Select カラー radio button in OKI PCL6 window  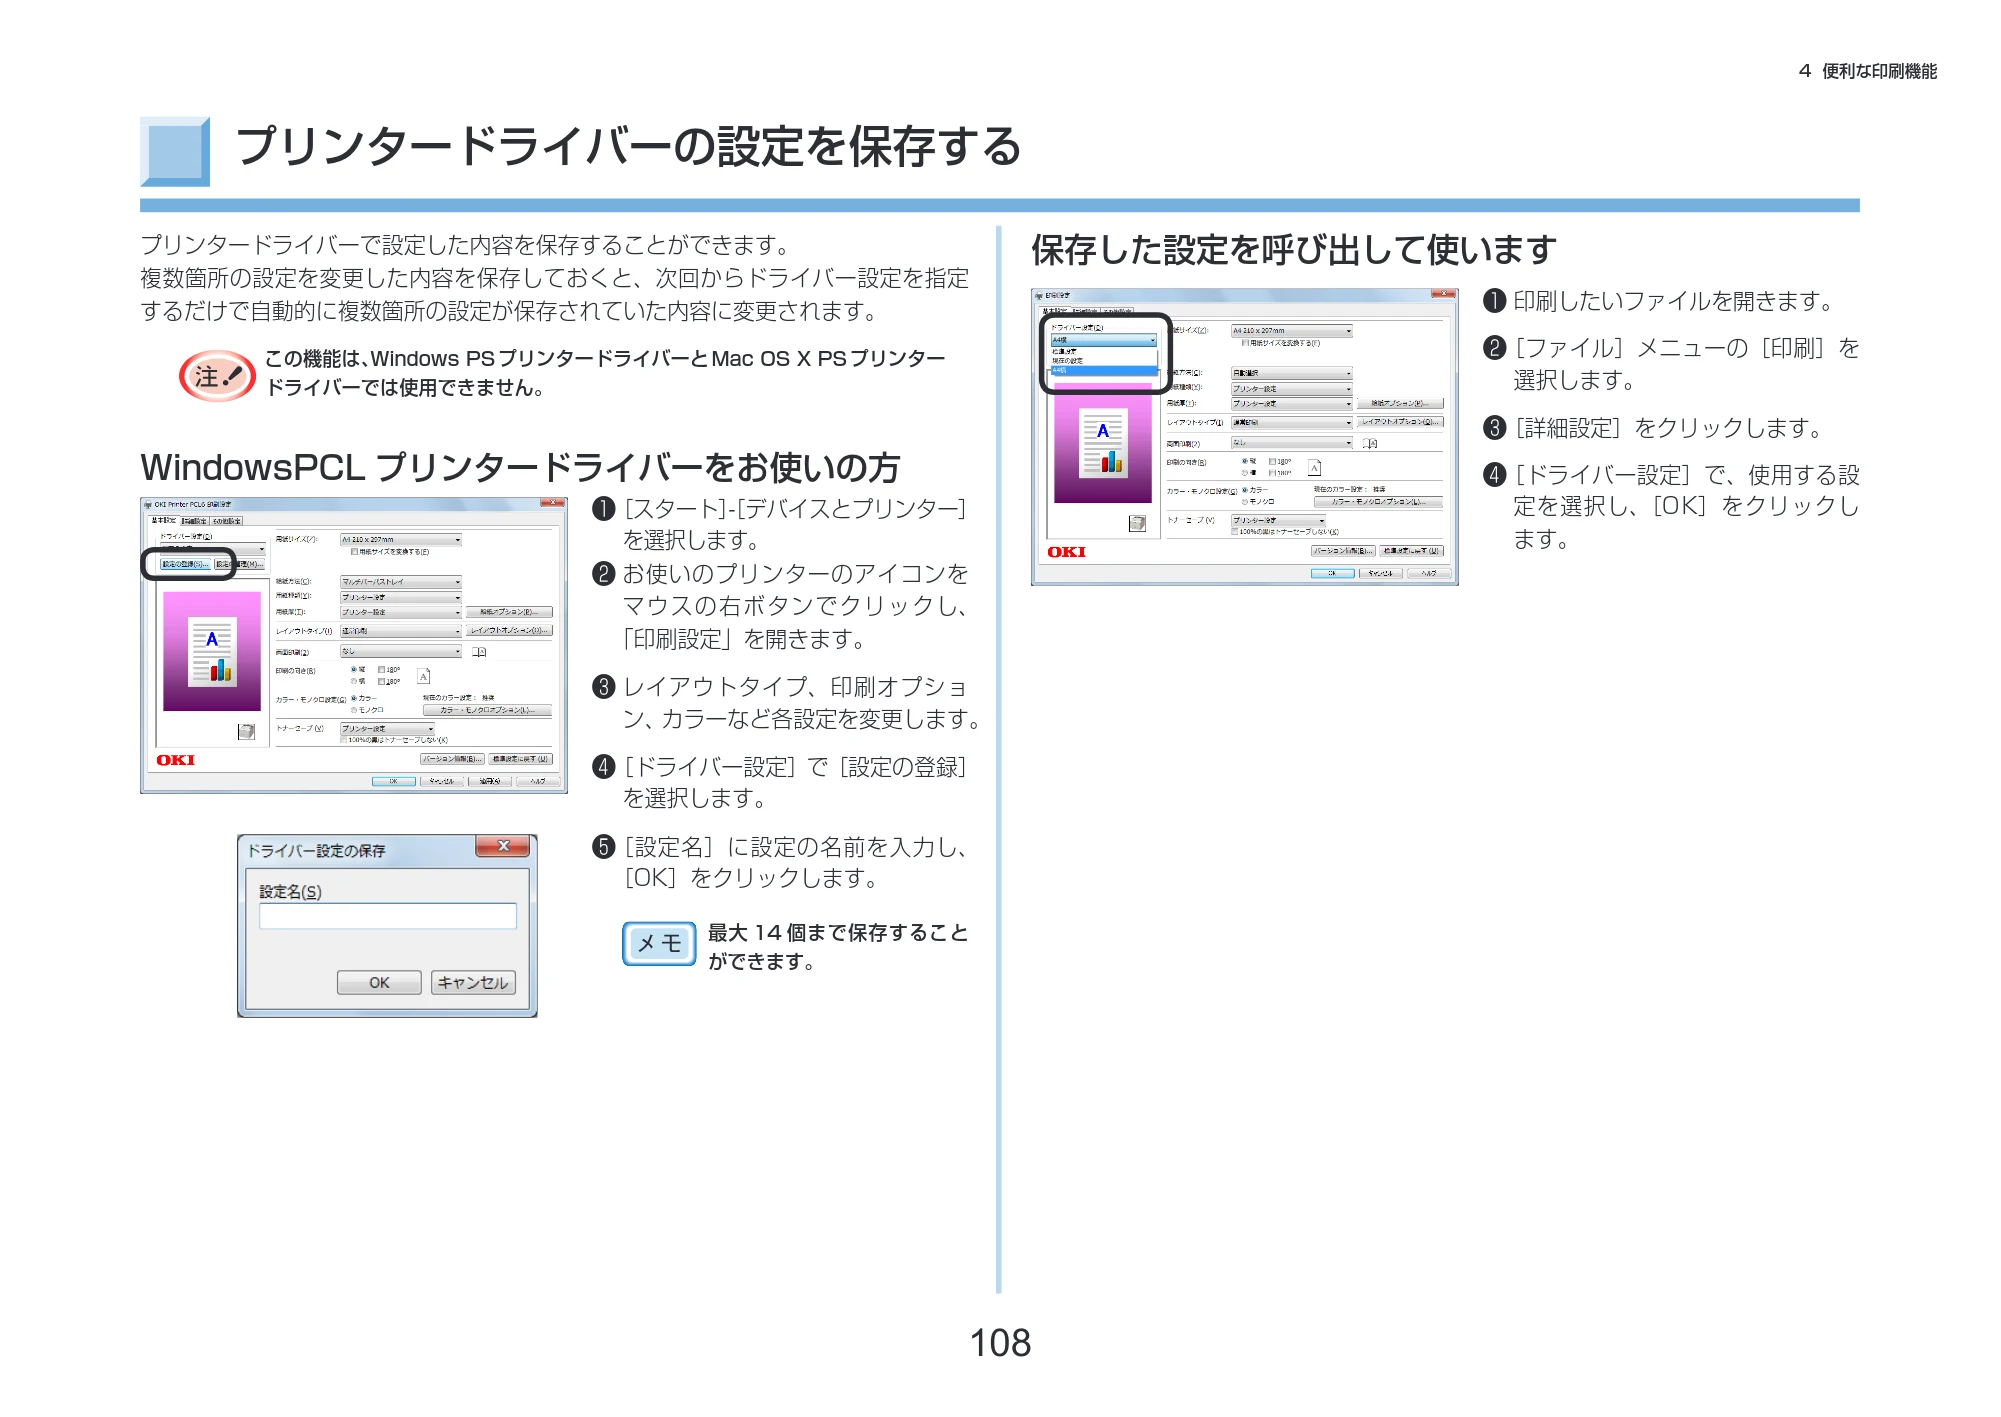pyautogui.click(x=354, y=698)
